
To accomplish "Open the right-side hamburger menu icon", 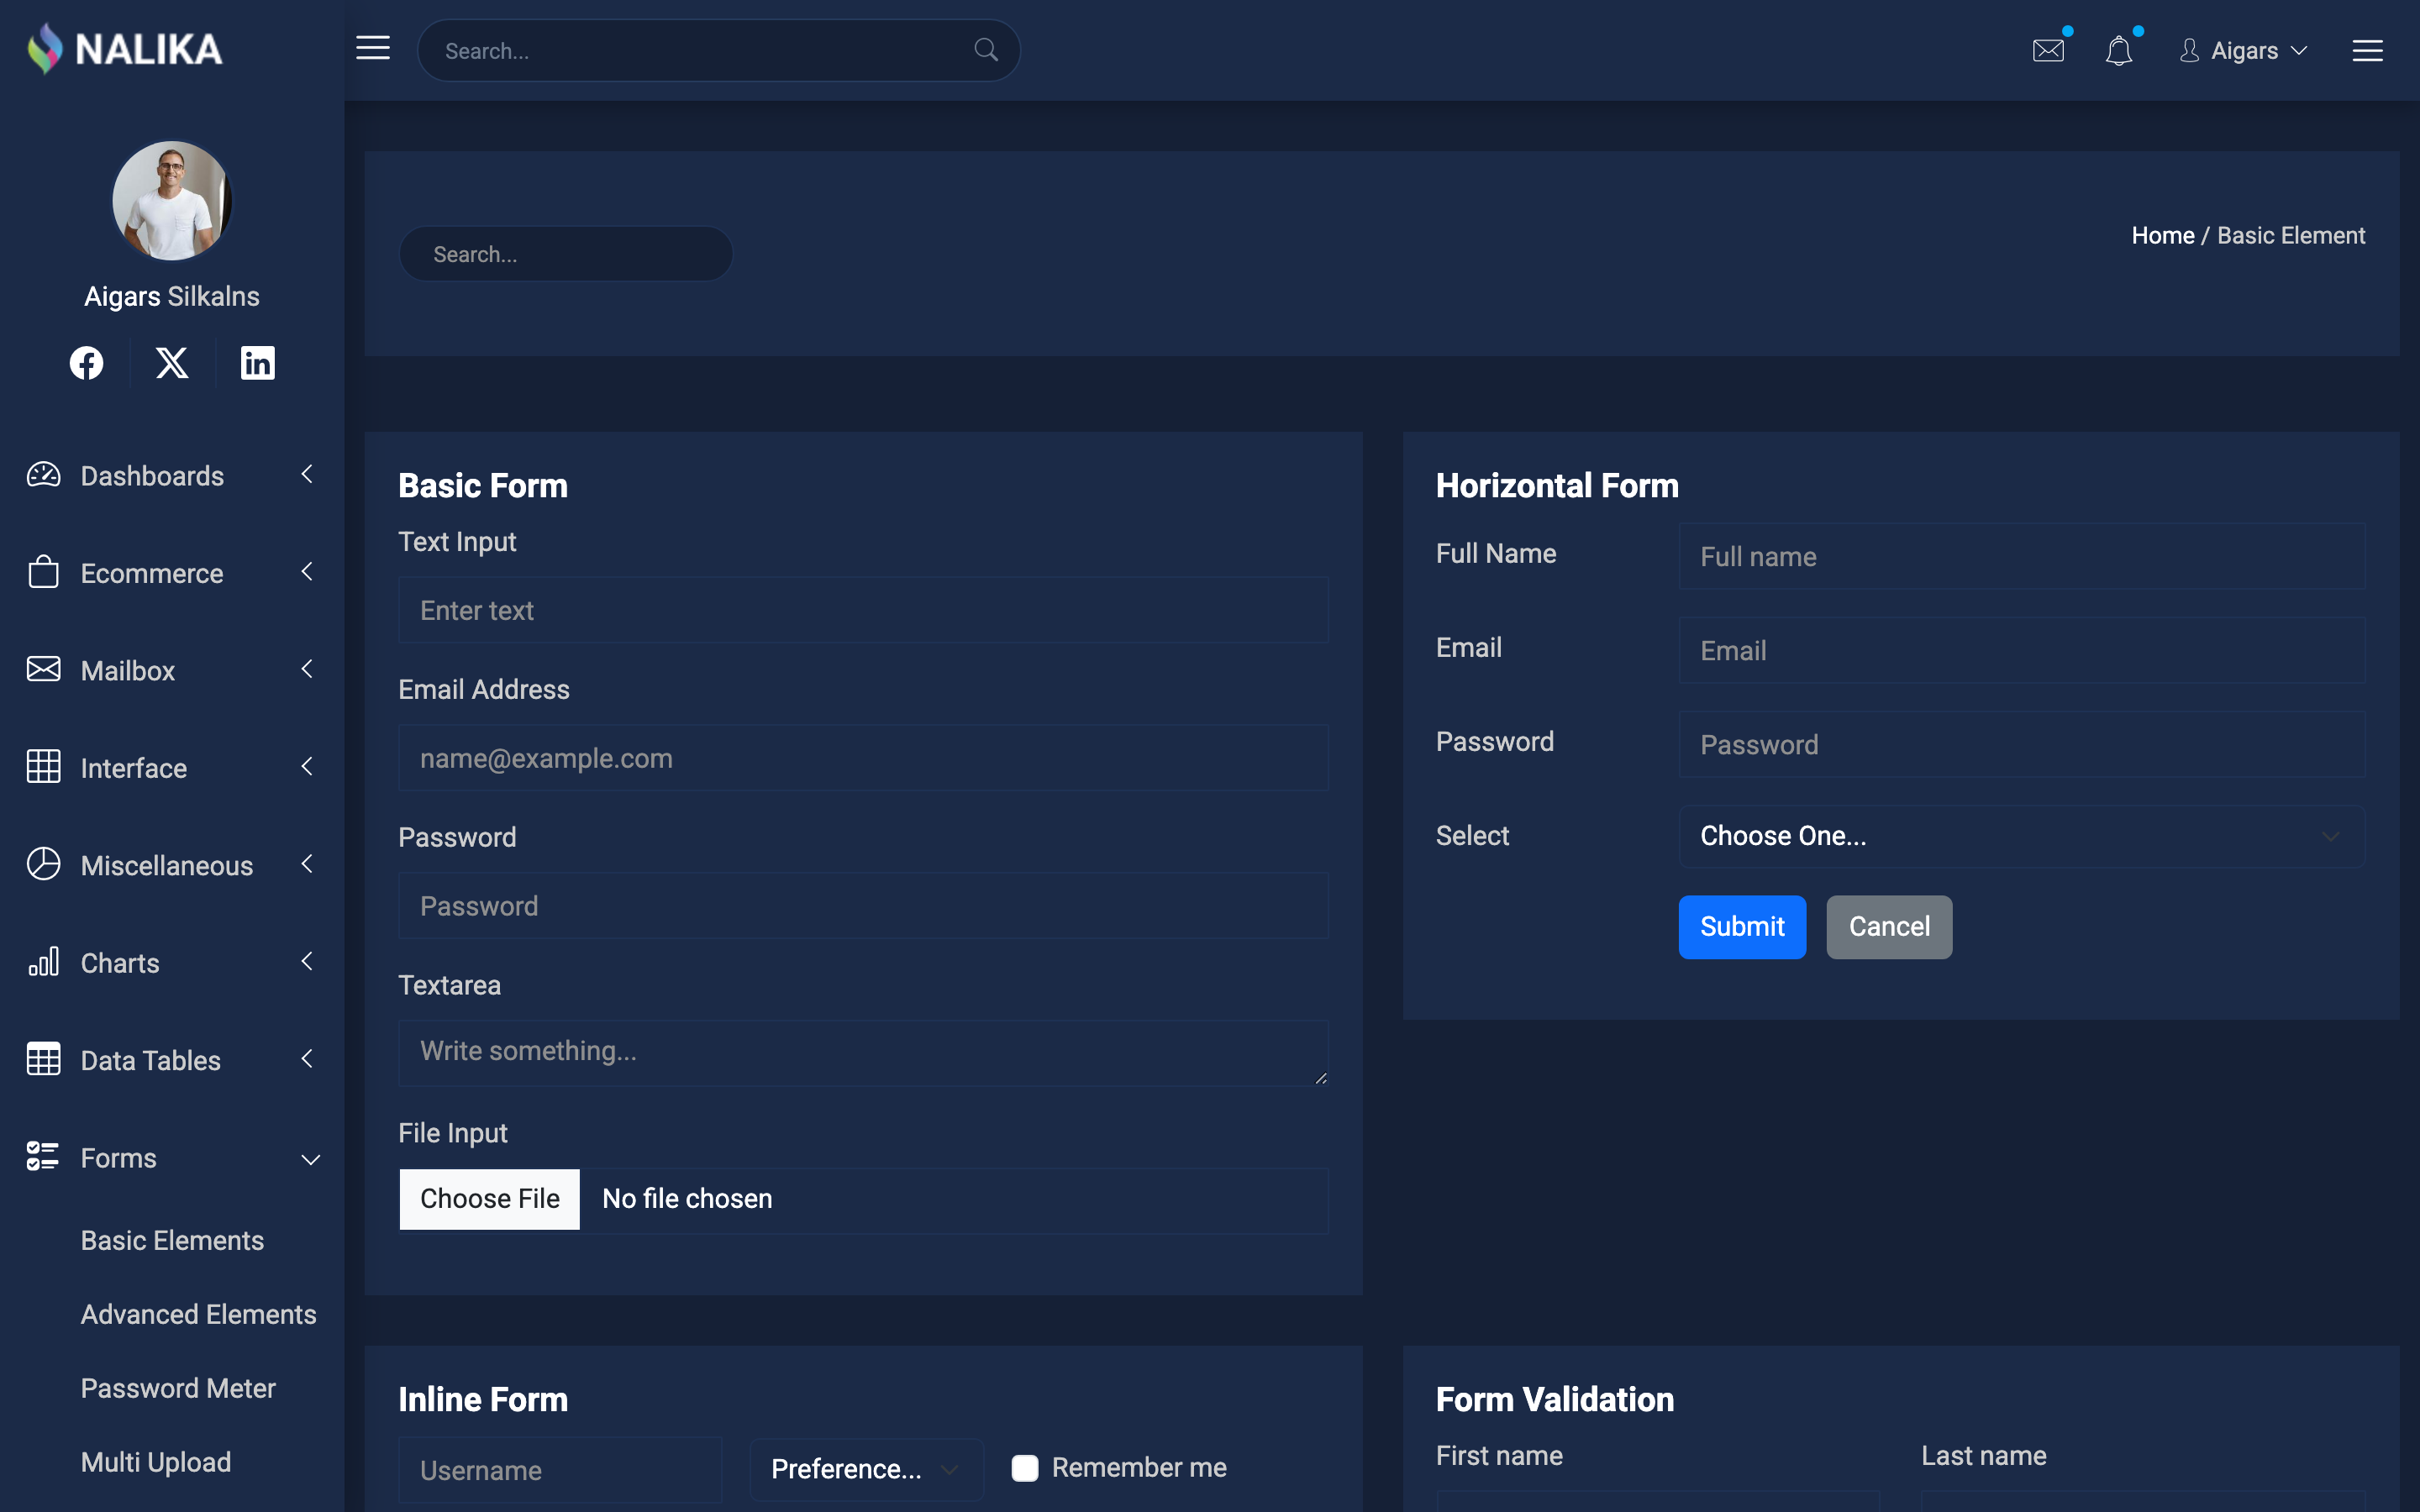I will [2367, 50].
